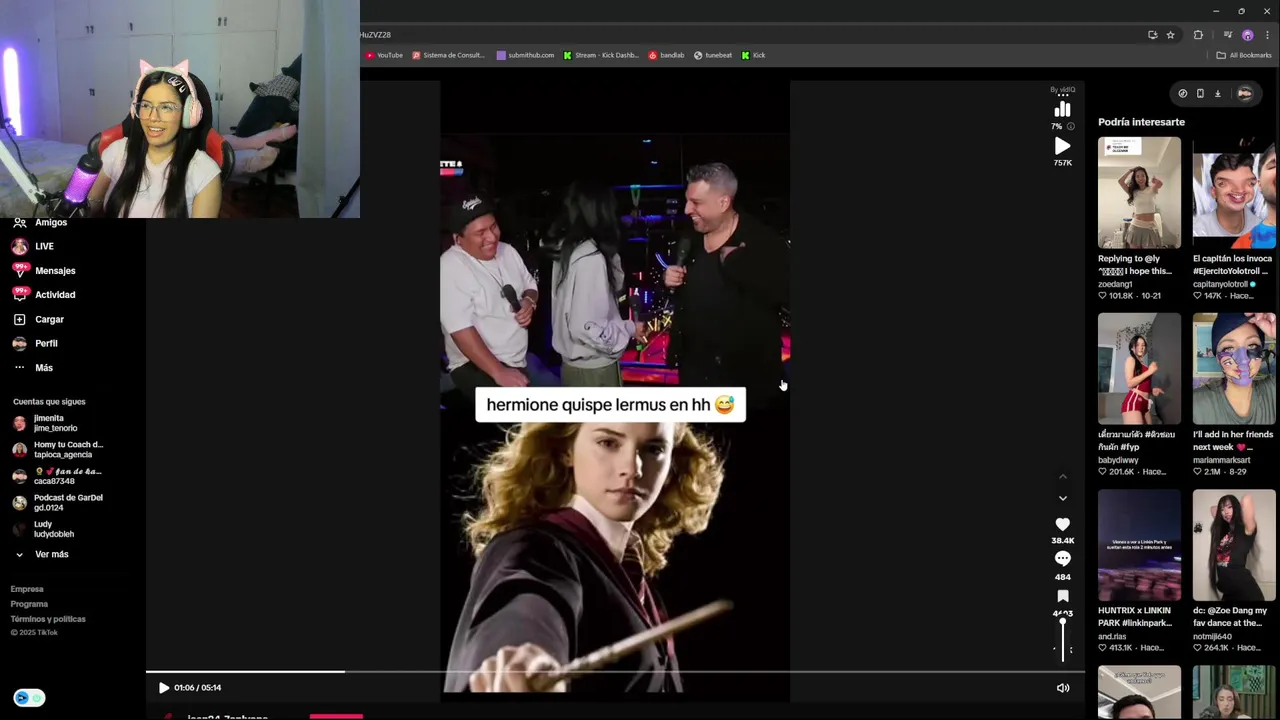Open caca87348 followed account
This screenshot has height=720, width=1280.
(57, 476)
